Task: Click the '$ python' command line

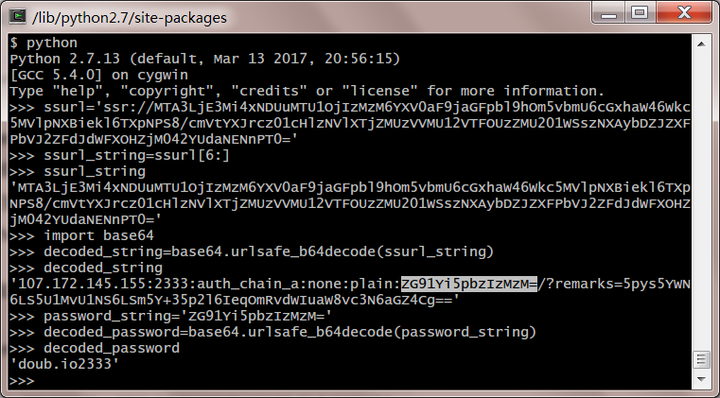Action: point(44,43)
